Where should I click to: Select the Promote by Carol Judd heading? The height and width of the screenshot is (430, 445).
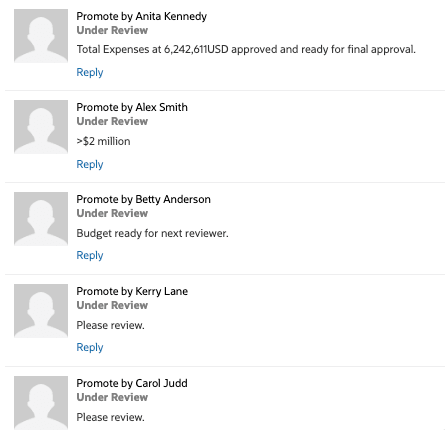tap(132, 383)
